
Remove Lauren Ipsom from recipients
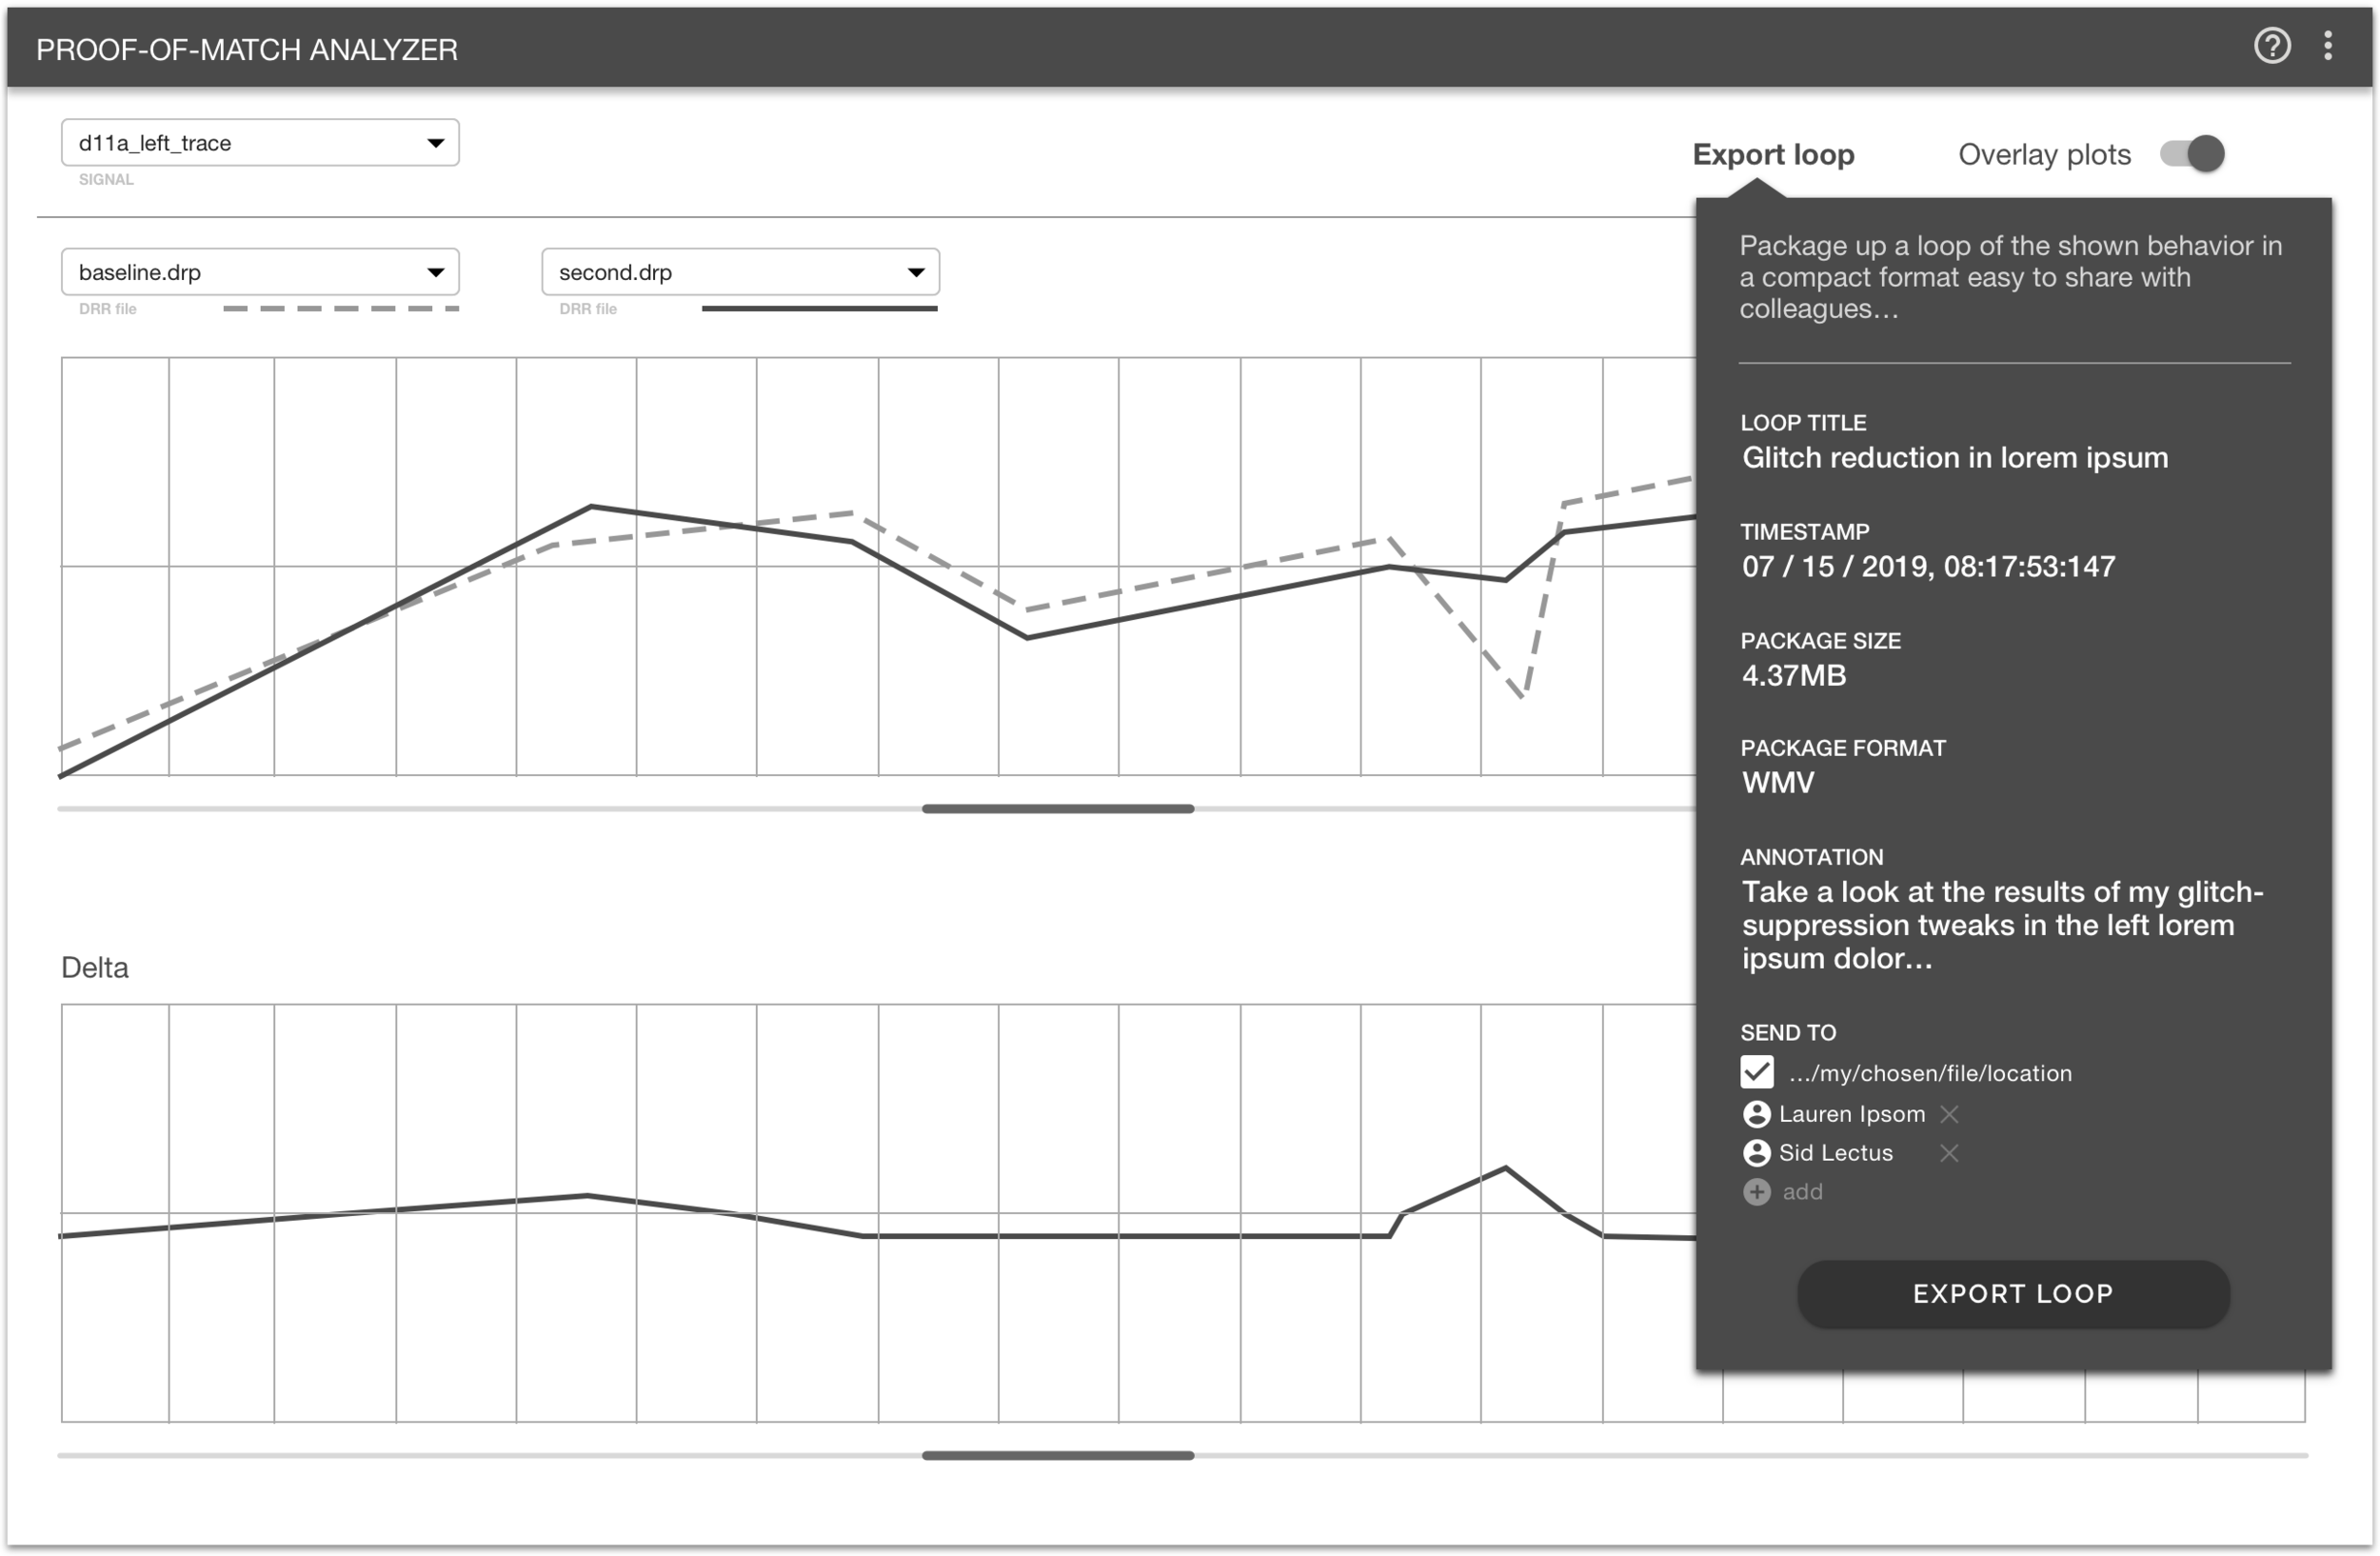click(1949, 1114)
